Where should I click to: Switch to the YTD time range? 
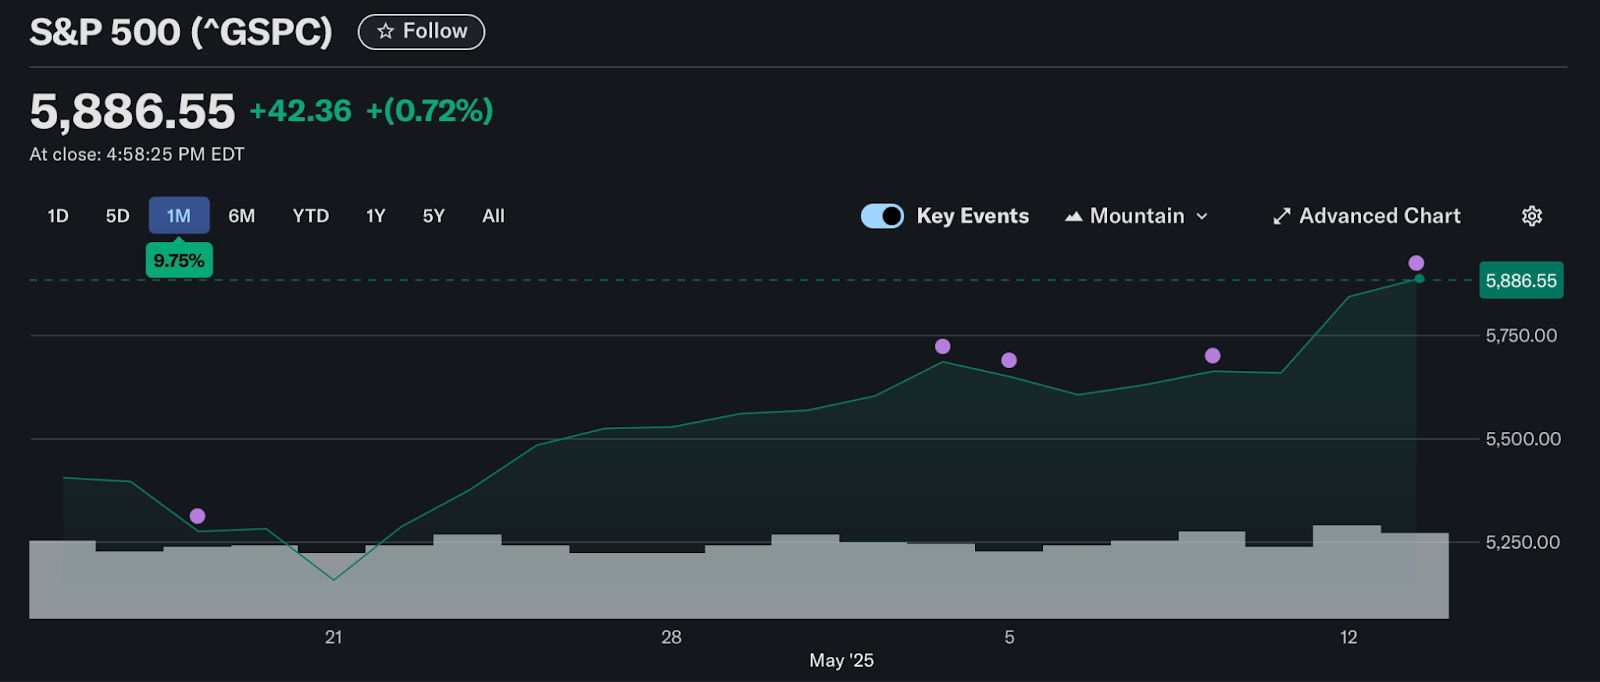310,216
